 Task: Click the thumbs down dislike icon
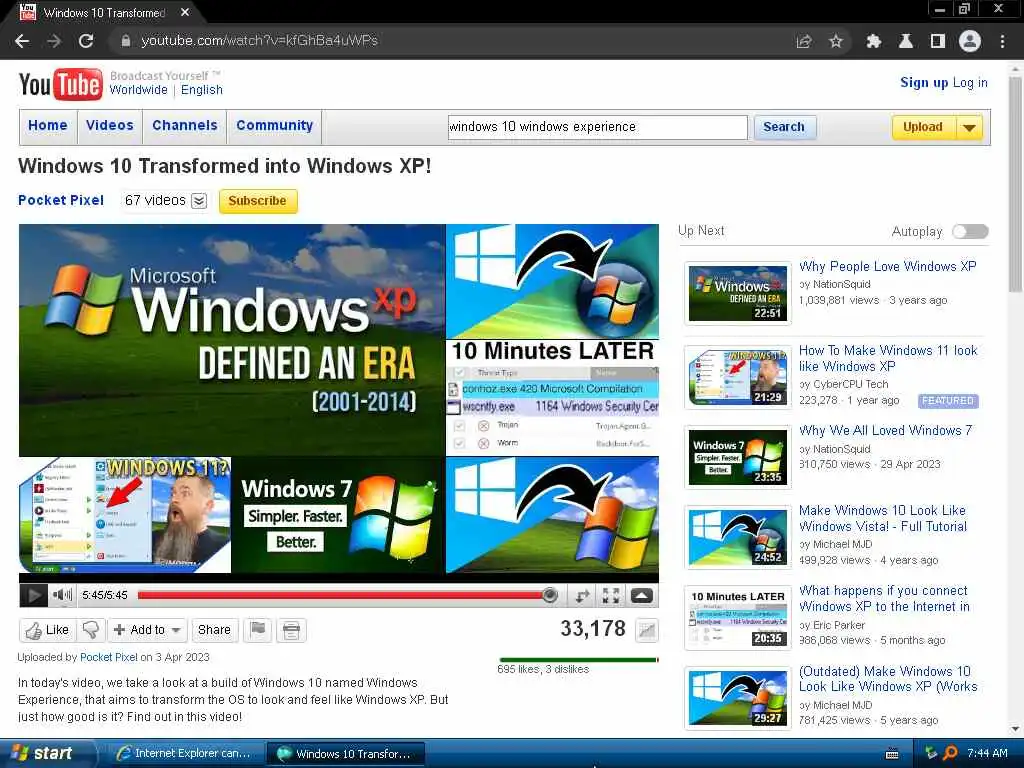[x=91, y=630]
